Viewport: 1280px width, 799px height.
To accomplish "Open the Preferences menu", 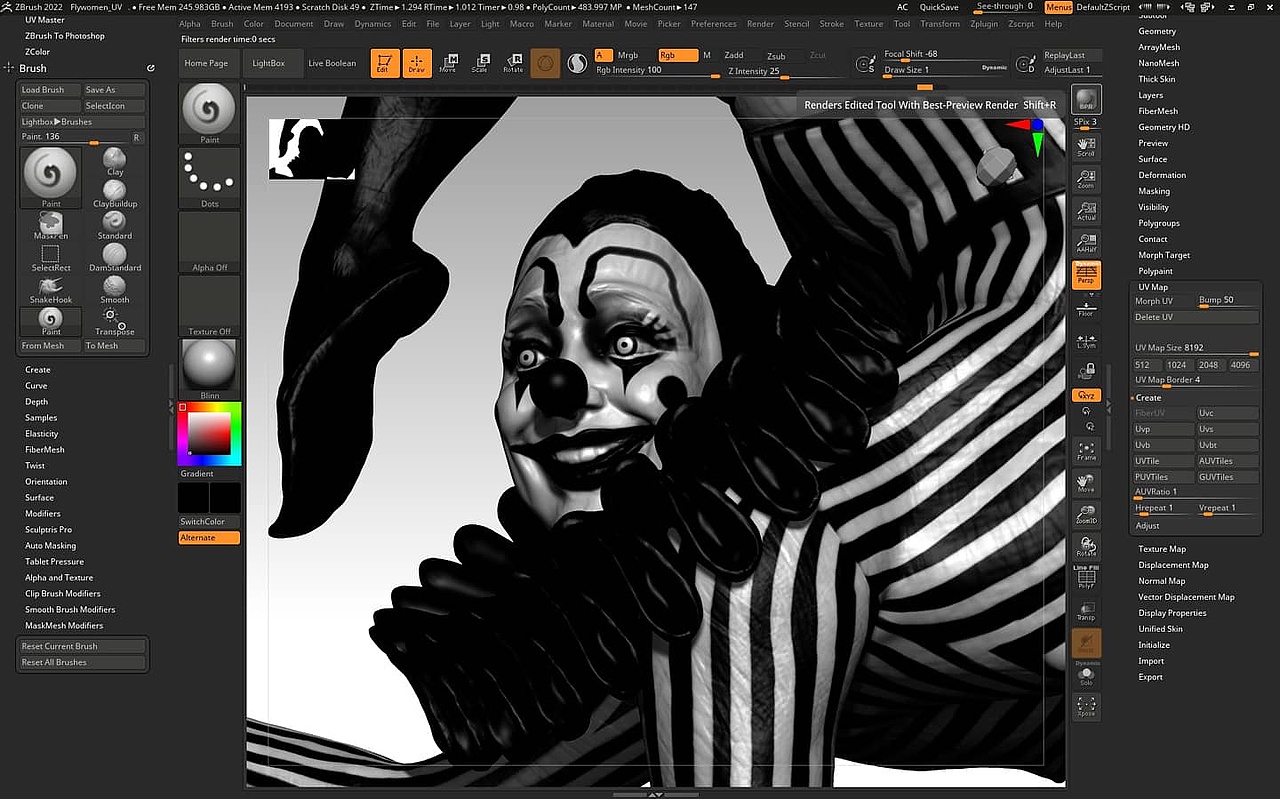I will (x=713, y=23).
